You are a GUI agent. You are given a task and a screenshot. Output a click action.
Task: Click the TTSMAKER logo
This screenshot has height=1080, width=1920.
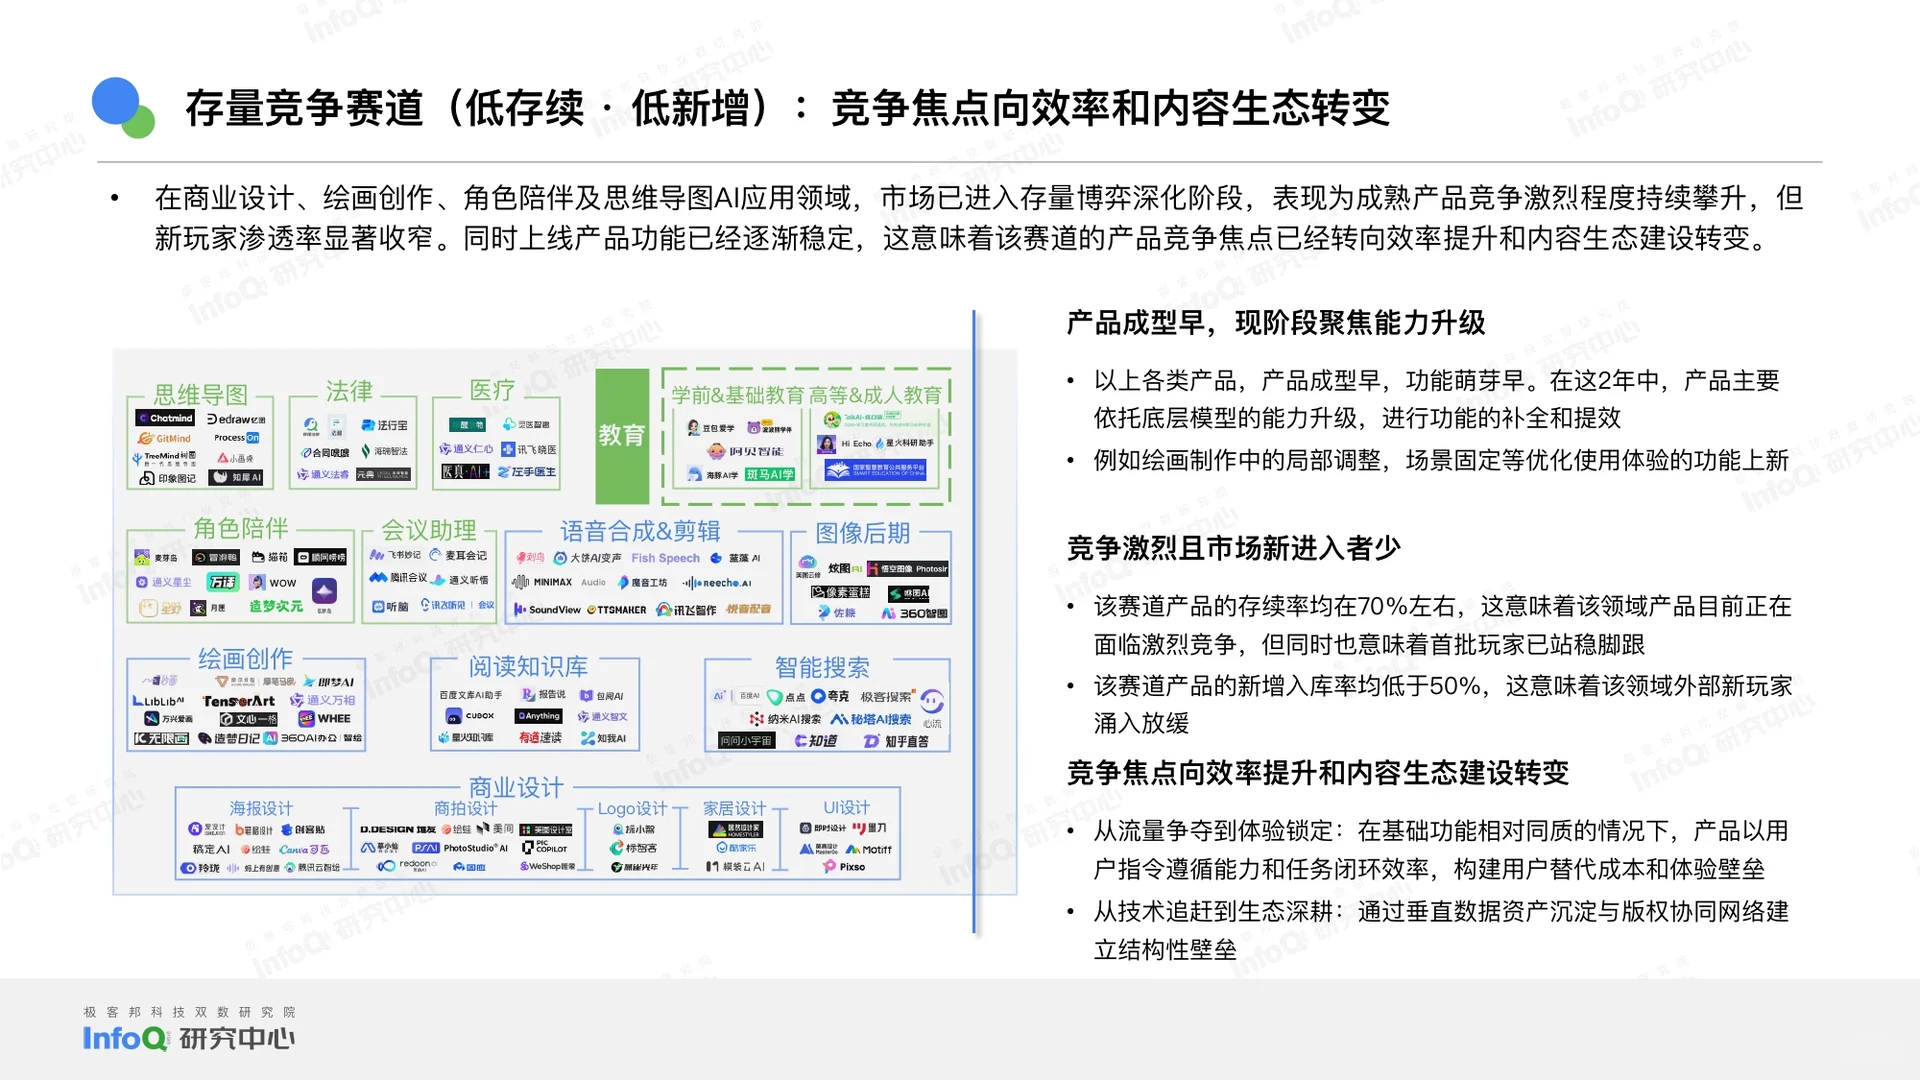pyautogui.click(x=616, y=609)
